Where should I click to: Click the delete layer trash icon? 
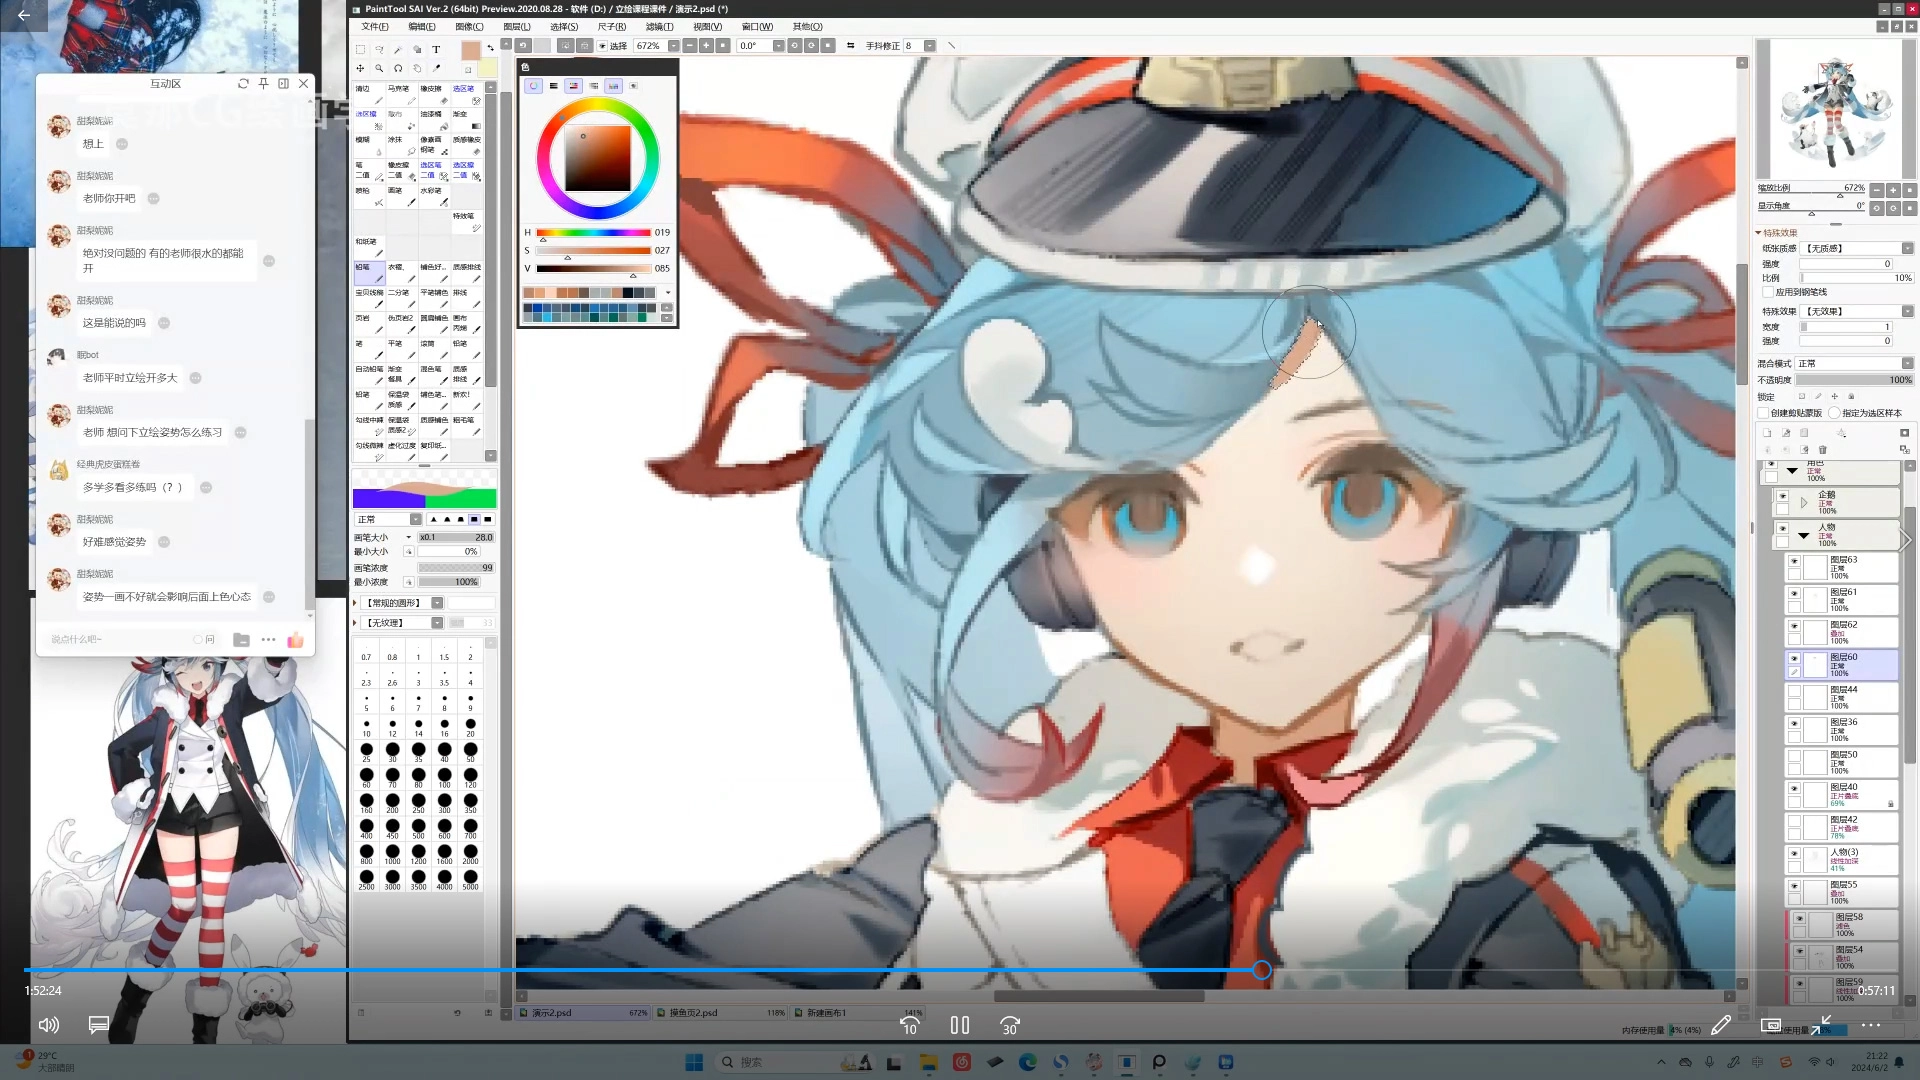coord(1822,450)
